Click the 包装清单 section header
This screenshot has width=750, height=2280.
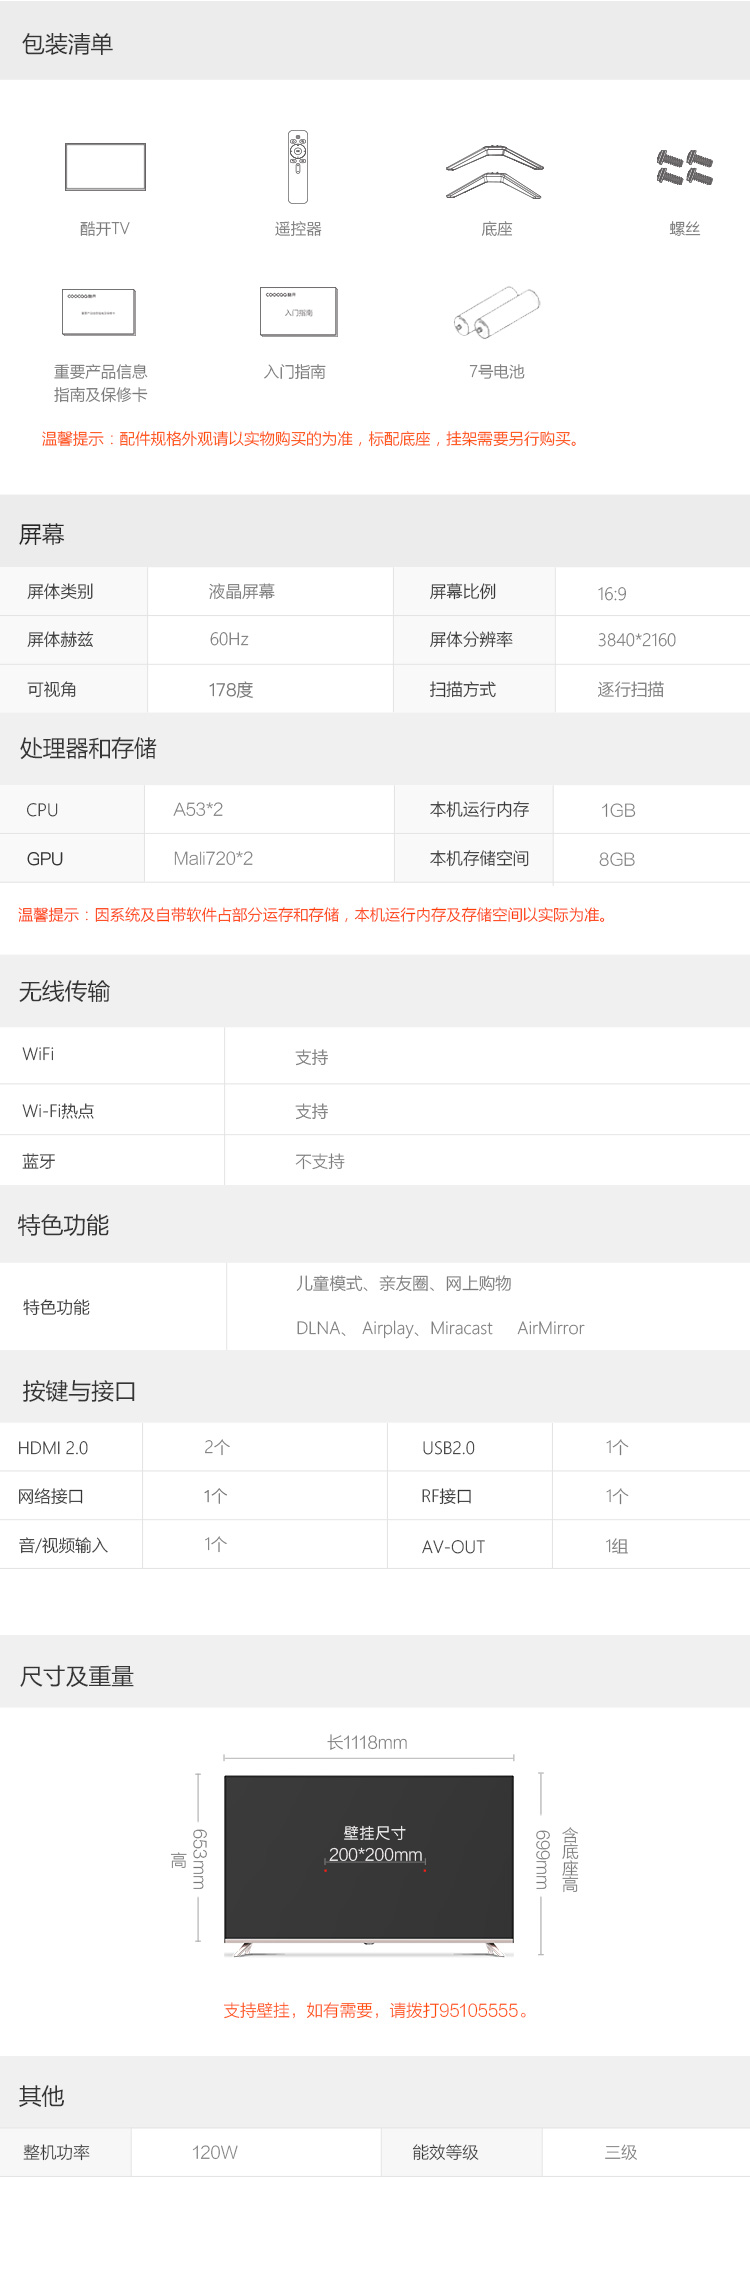68,44
